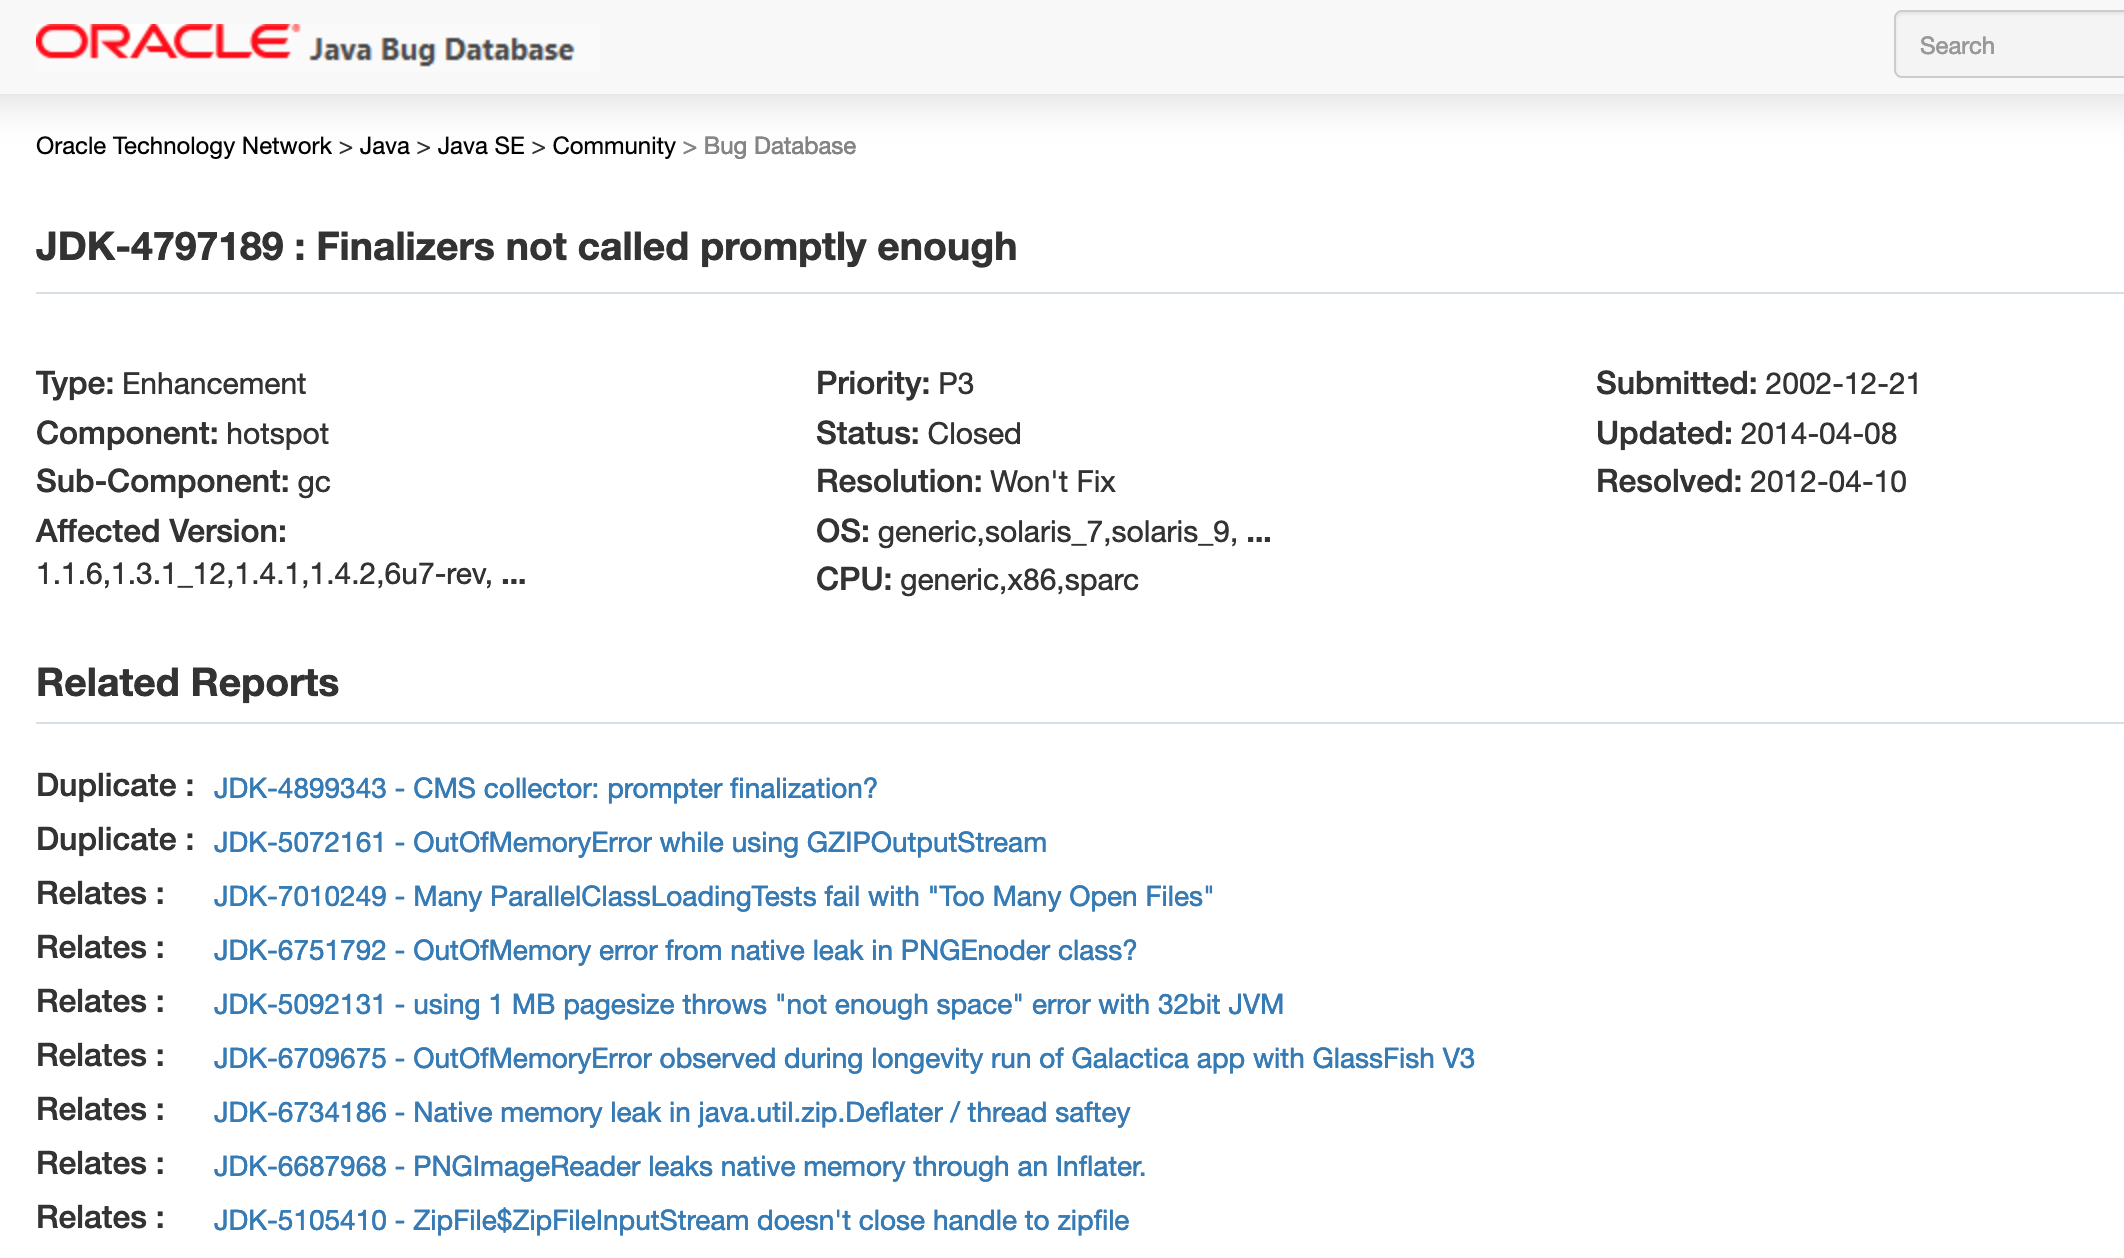The width and height of the screenshot is (2124, 1258).
Task: Open JDK-6751792 PNGEnoder native leak report
Action: point(675,950)
